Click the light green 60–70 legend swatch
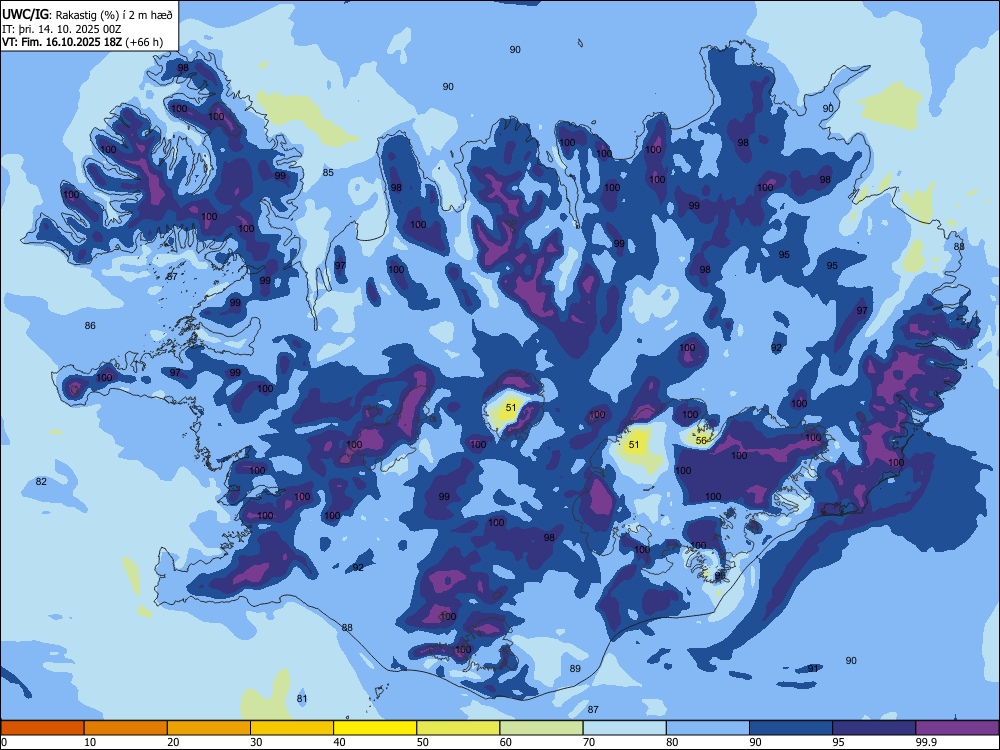The height and width of the screenshot is (750, 1000). pyautogui.click(x=541, y=728)
